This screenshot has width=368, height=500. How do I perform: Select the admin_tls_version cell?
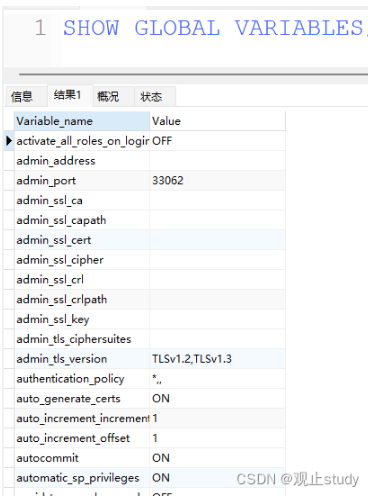[82, 359]
